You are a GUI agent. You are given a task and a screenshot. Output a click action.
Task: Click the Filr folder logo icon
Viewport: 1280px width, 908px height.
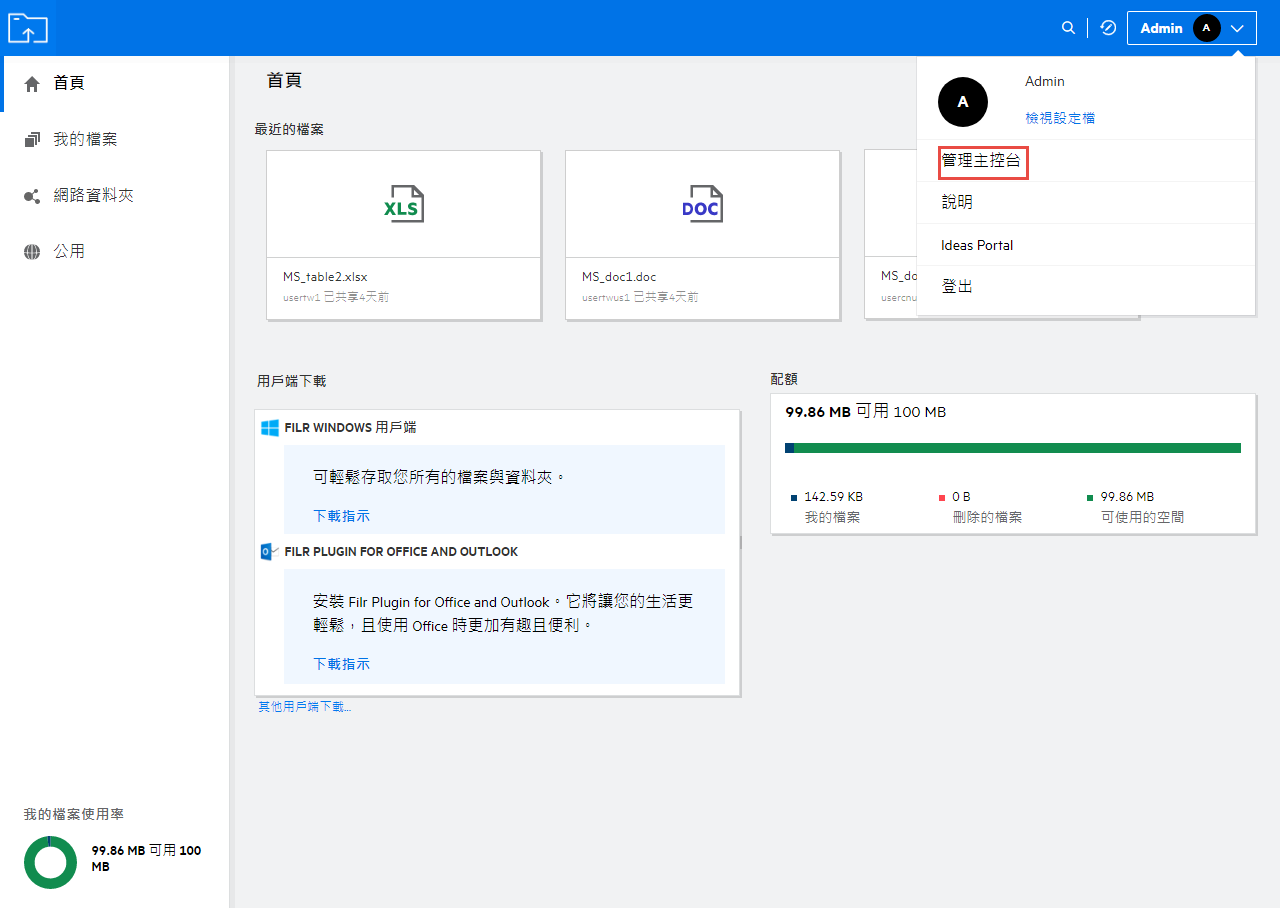pyautogui.click(x=28, y=28)
